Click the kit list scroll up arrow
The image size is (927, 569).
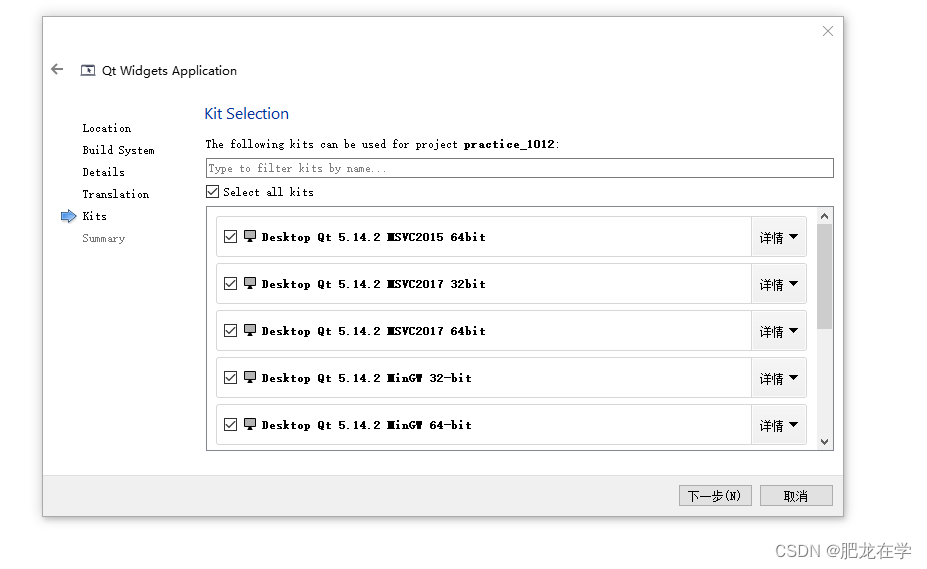coord(825,216)
